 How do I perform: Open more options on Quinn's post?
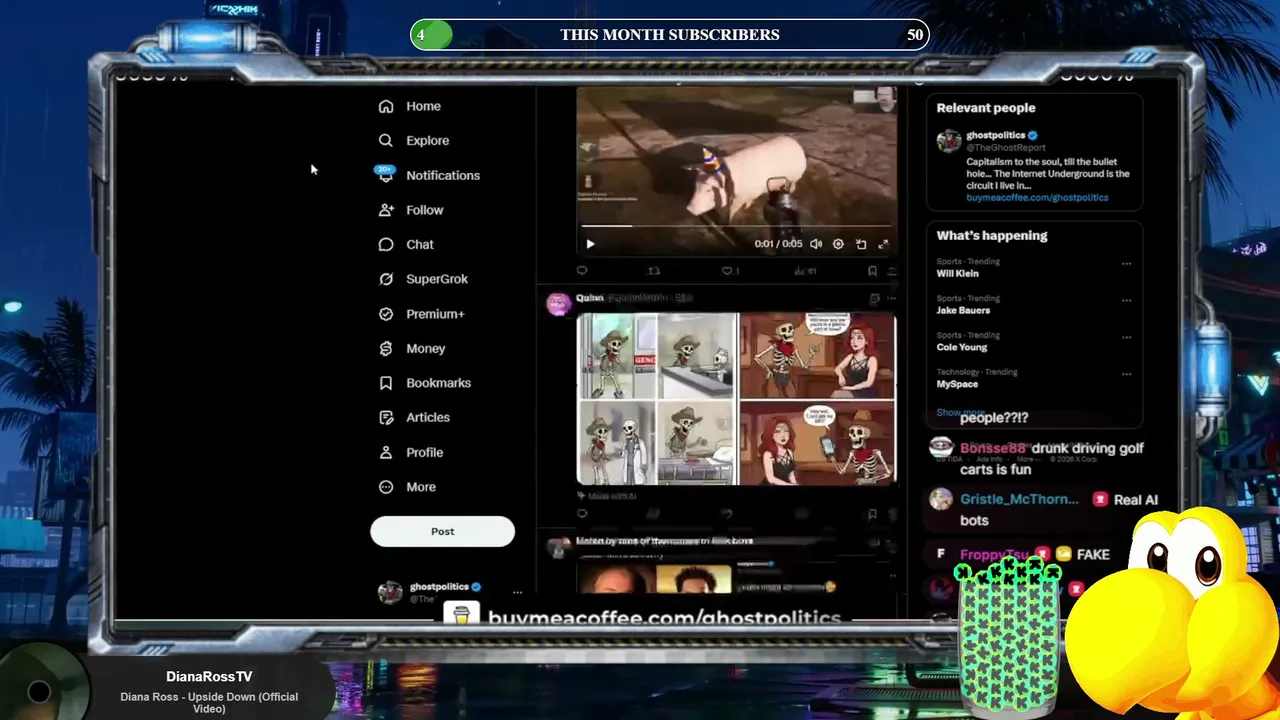pyautogui.click(x=891, y=298)
